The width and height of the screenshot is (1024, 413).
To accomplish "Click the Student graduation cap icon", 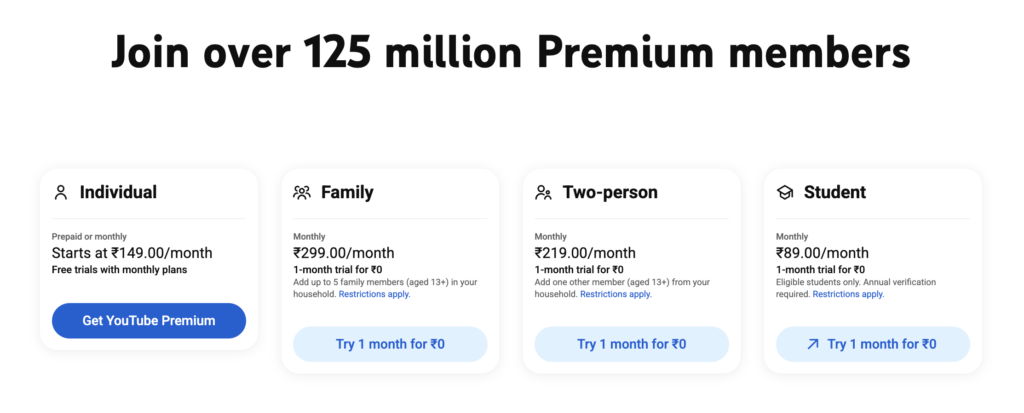I will pos(785,192).
